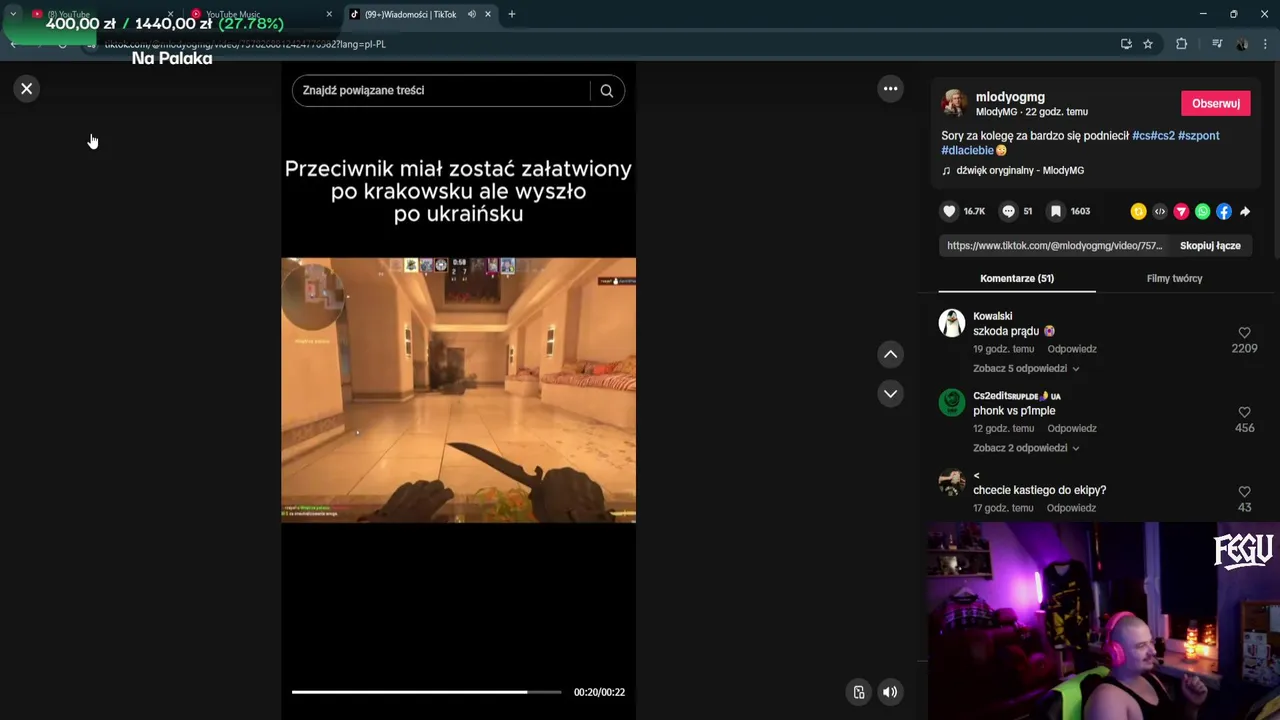Open a new browser tab with plus
The height and width of the screenshot is (720, 1280).
[x=512, y=15]
